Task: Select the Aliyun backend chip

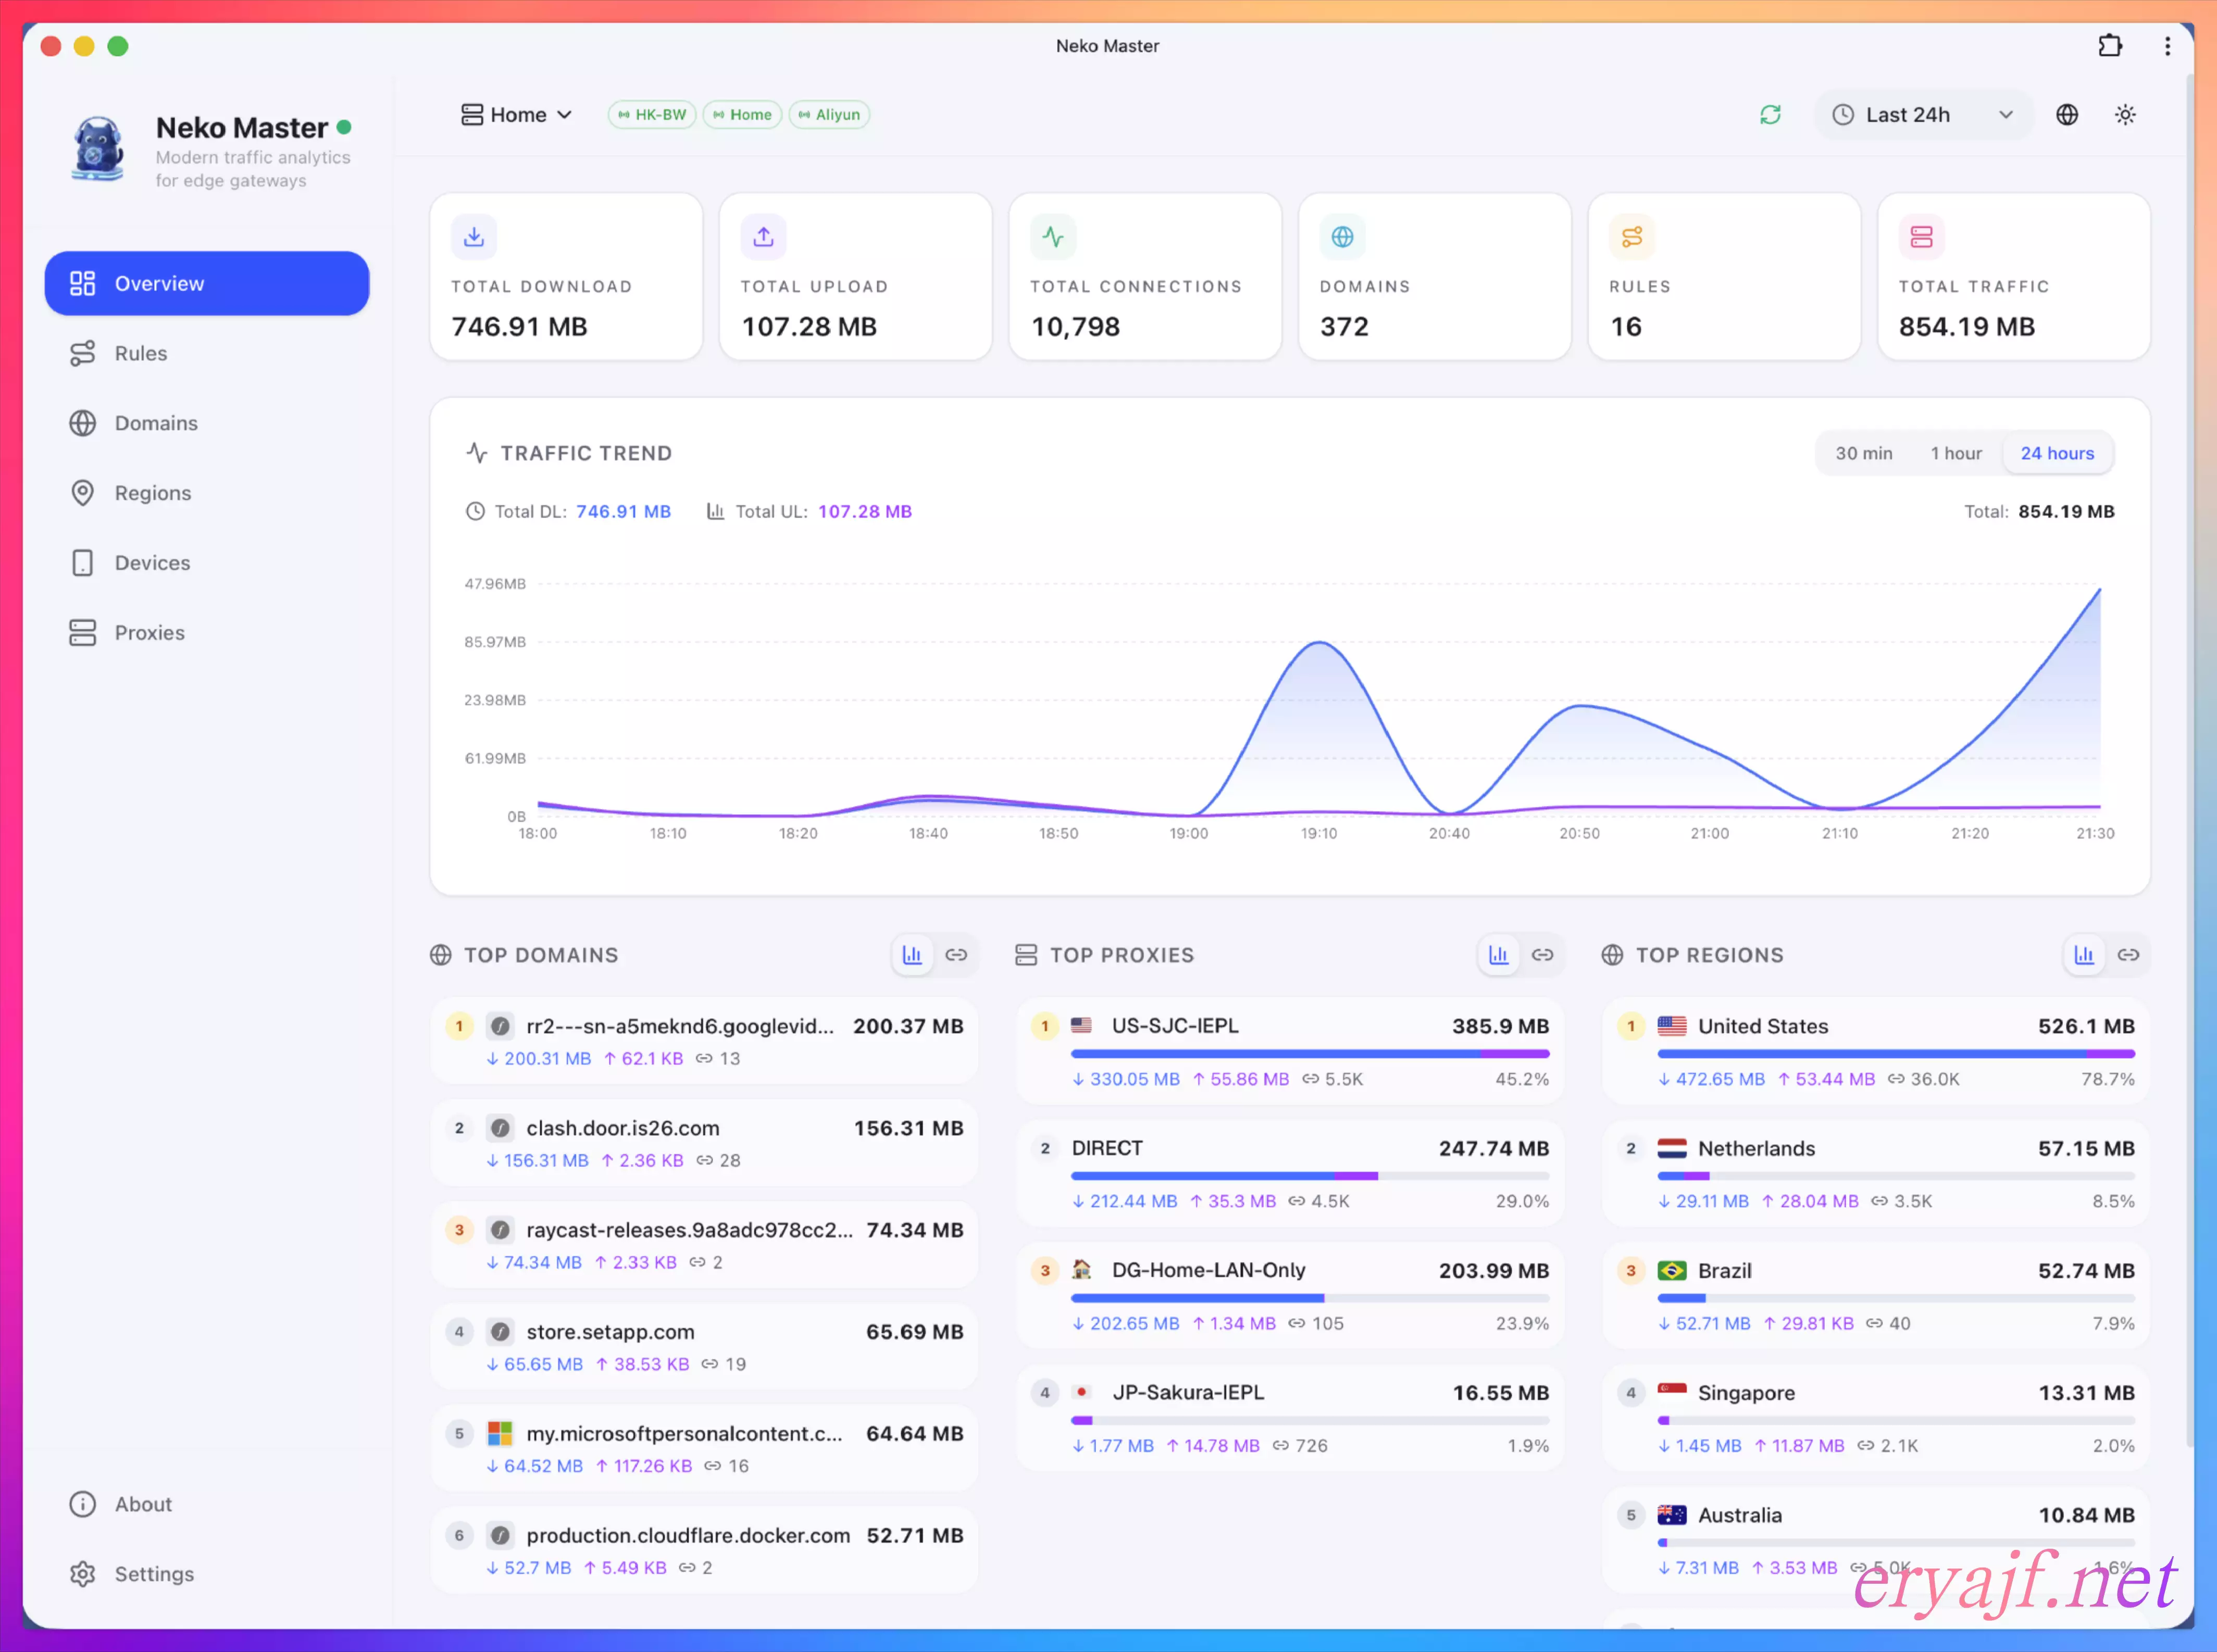Action: pos(829,115)
